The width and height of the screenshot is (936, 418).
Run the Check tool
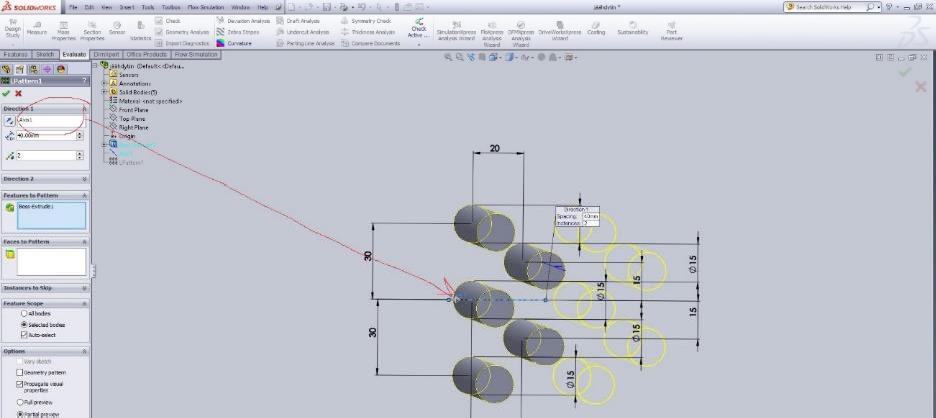click(168, 20)
